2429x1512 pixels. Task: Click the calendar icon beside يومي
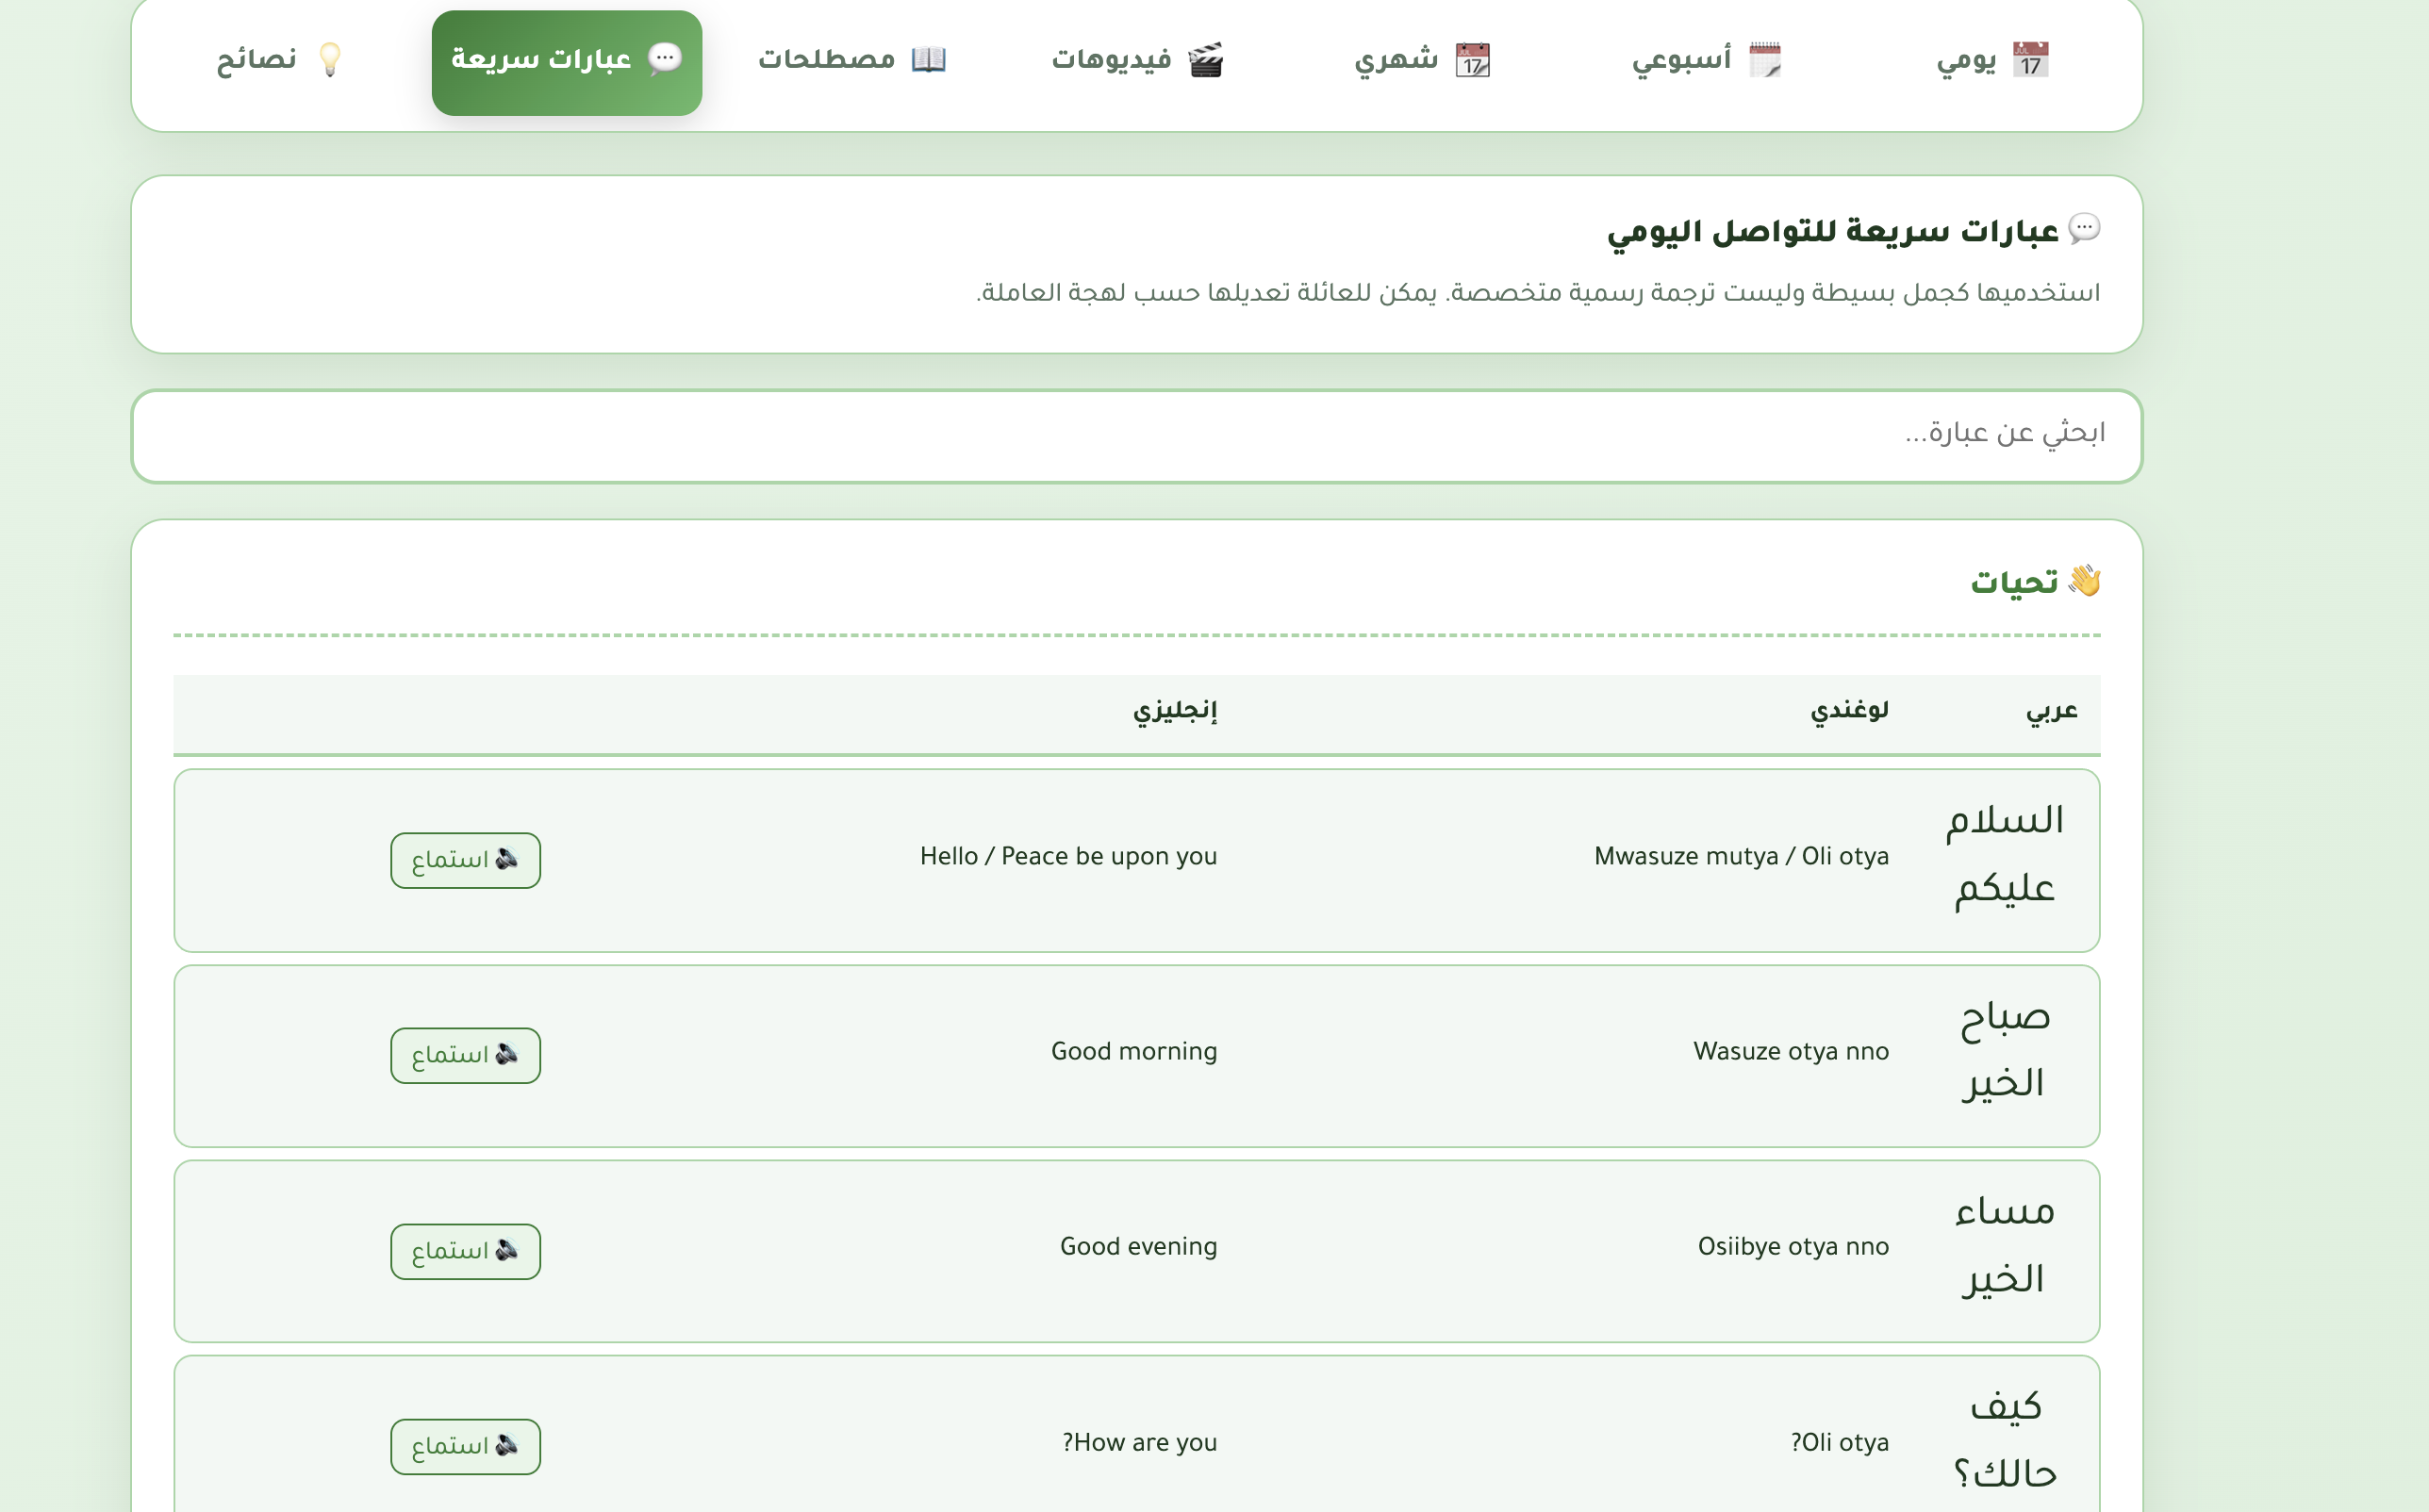click(2030, 60)
